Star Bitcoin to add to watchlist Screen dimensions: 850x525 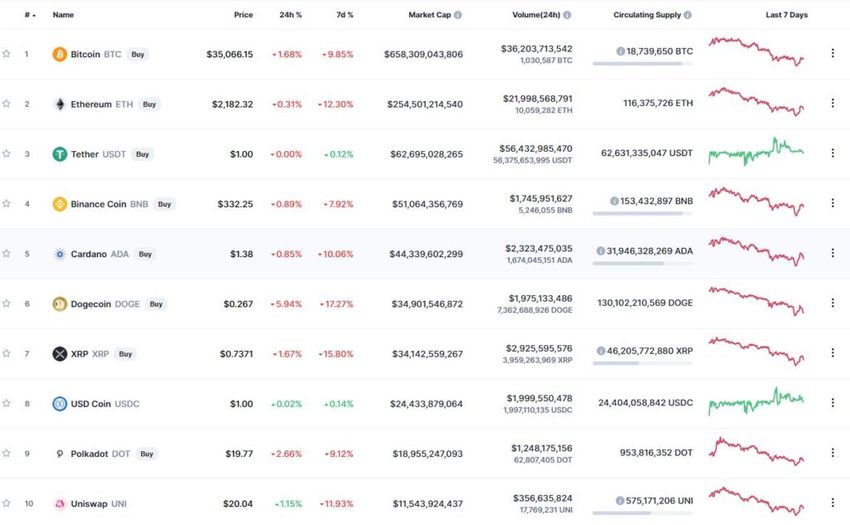(7, 54)
